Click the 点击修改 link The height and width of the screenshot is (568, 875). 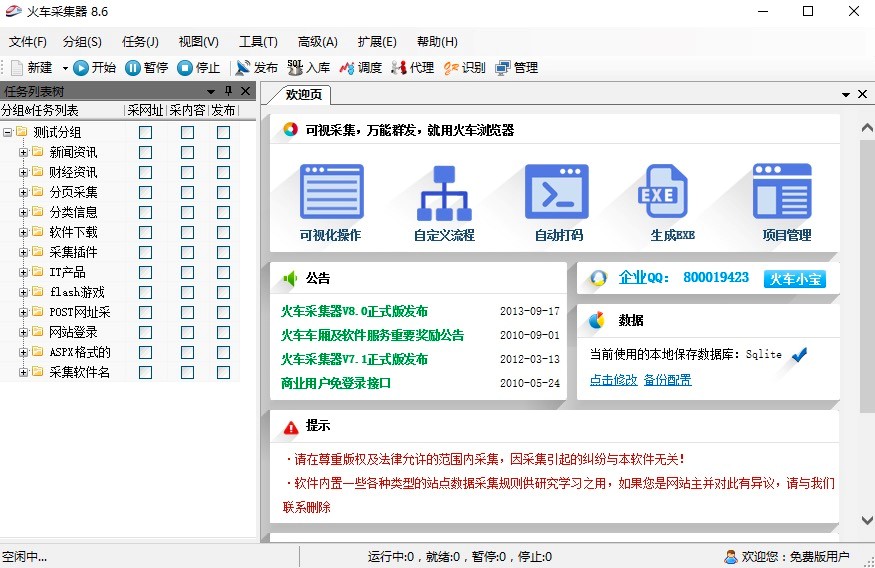pos(613,380)
